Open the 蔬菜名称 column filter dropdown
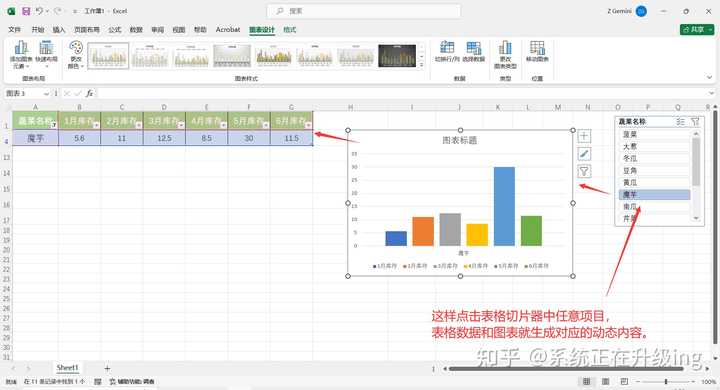 [54, 125]
